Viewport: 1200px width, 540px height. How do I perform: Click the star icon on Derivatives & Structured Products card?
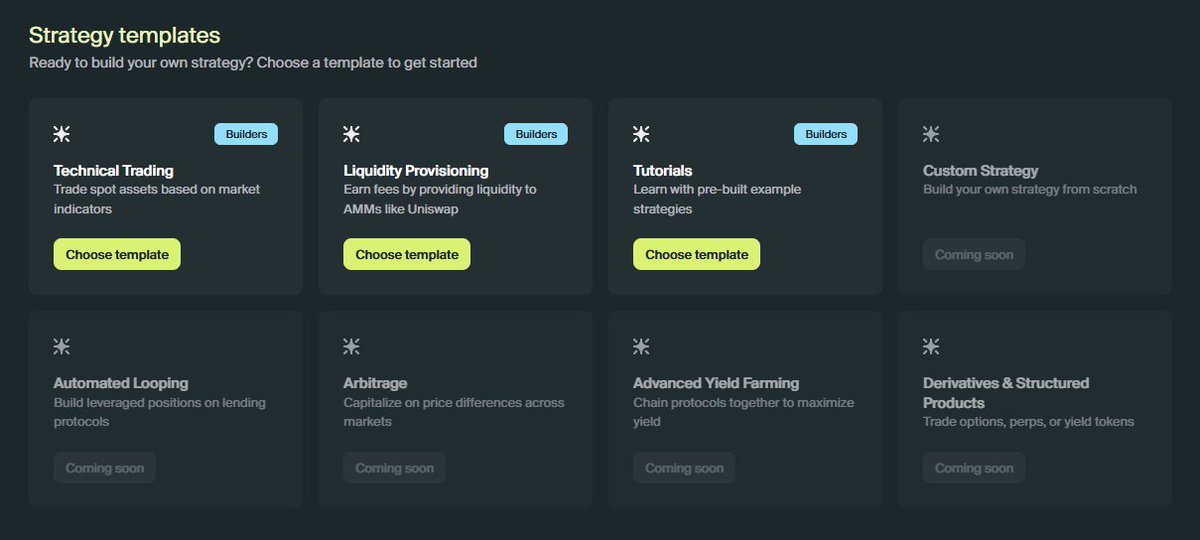pos(931,346)
